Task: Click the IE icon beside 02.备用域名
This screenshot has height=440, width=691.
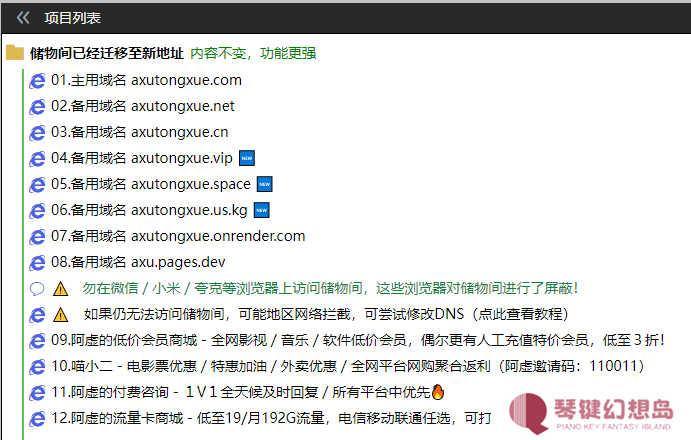Action: pos(37,107)
